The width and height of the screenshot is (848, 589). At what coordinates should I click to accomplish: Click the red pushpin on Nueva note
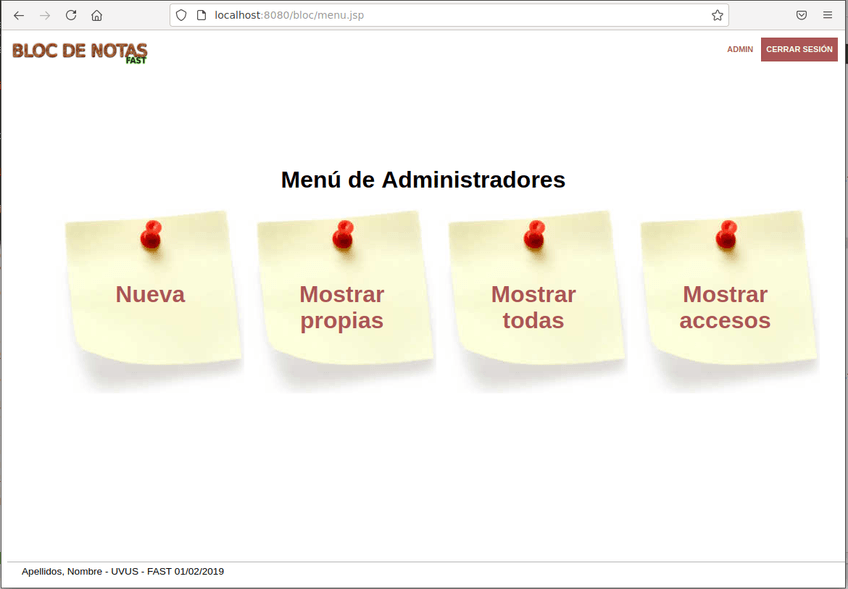pos(151,235)
